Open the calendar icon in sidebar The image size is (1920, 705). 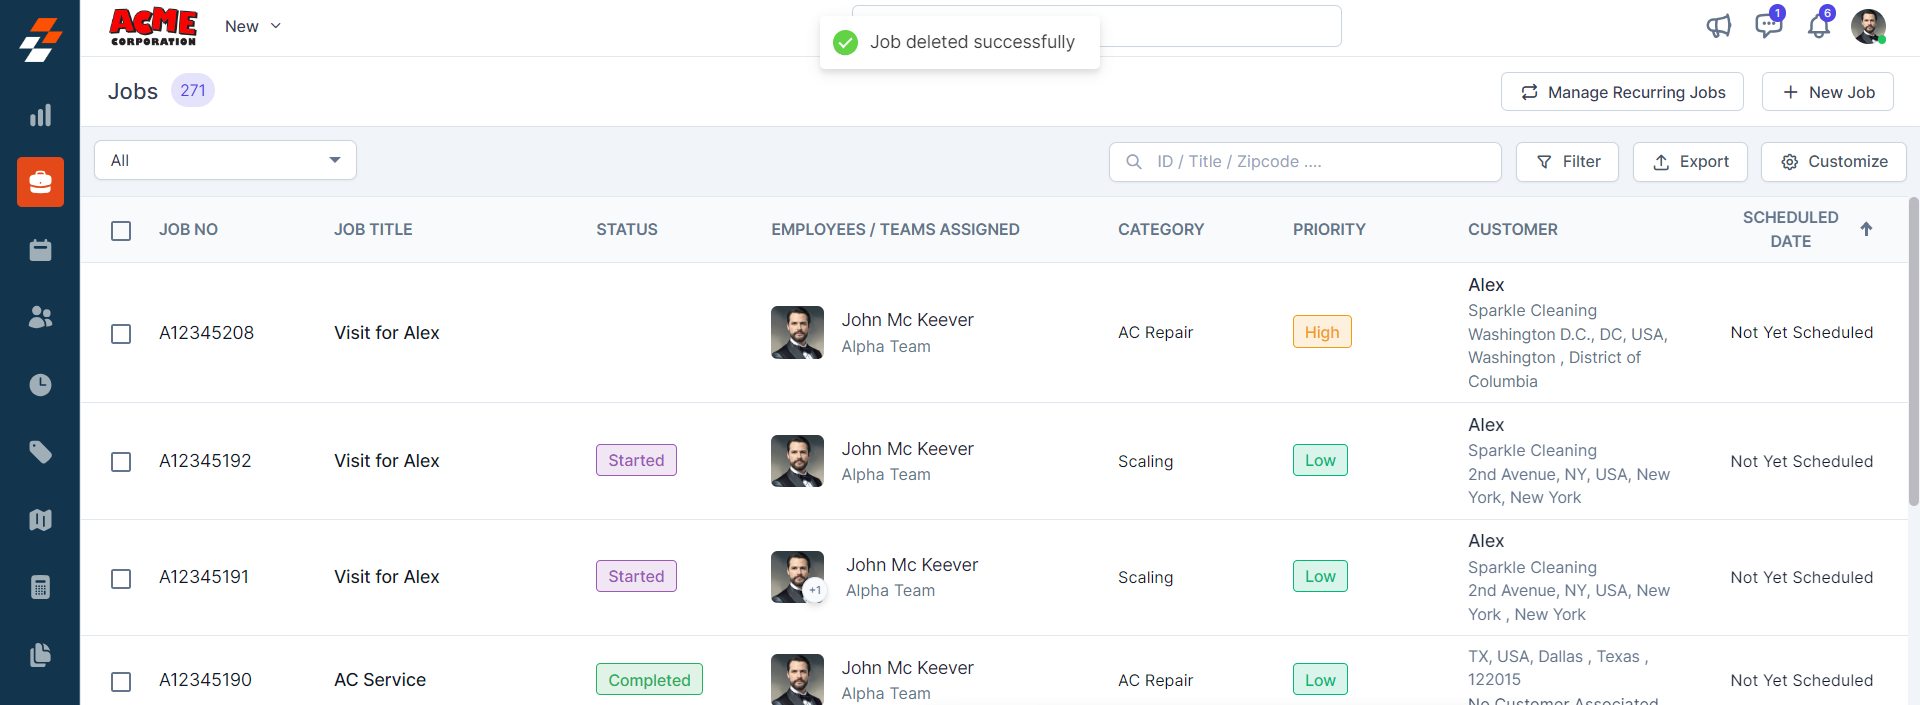tap(40, 250)
